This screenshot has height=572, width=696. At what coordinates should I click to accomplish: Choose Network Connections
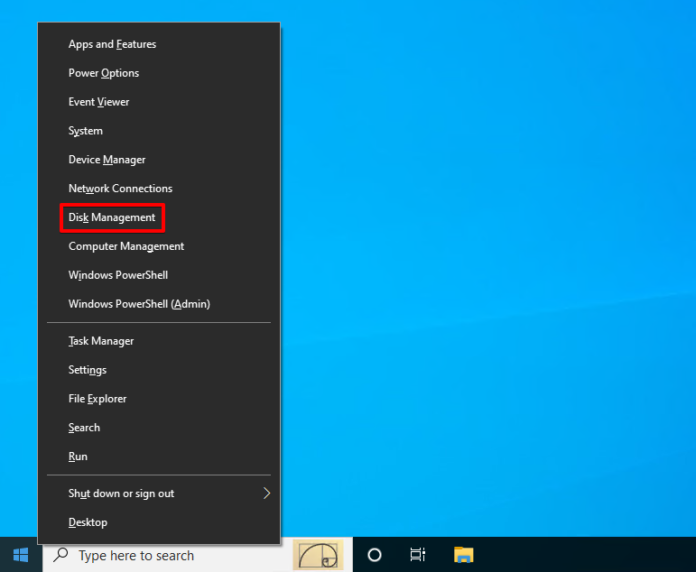click(120, 188)
